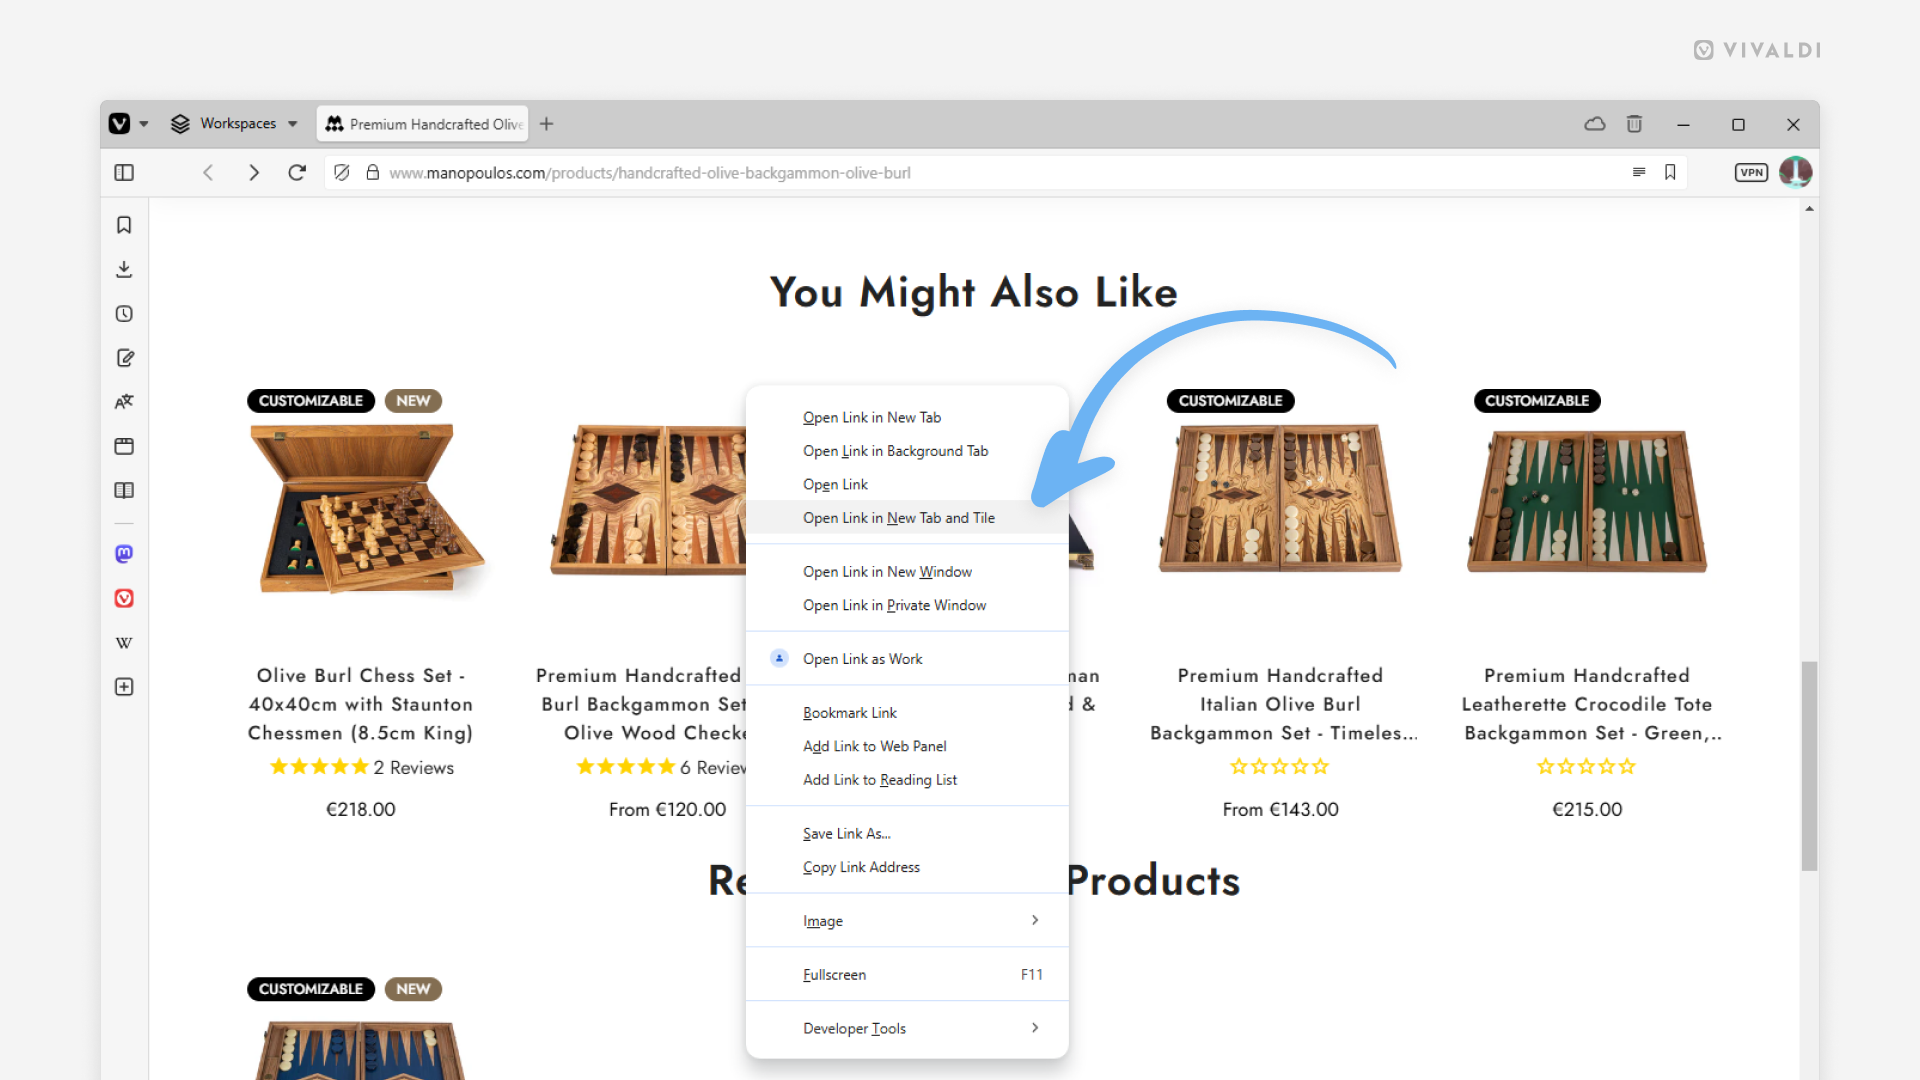Select Bookmark Link entry
The height and width of the screenshot is (1080, 1920).
point(907,713)
